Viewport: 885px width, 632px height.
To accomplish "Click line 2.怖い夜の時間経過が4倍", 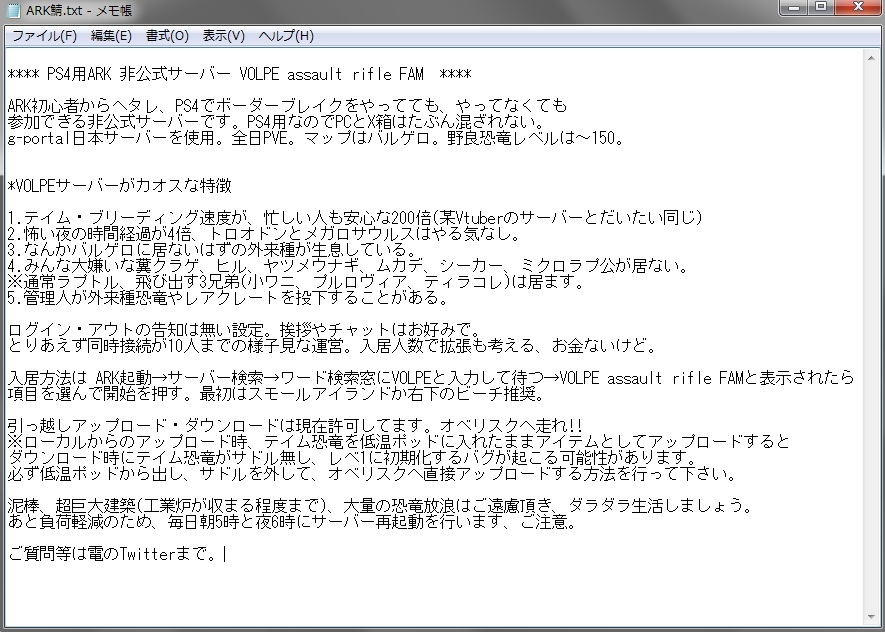I will (x=264, y=233).
